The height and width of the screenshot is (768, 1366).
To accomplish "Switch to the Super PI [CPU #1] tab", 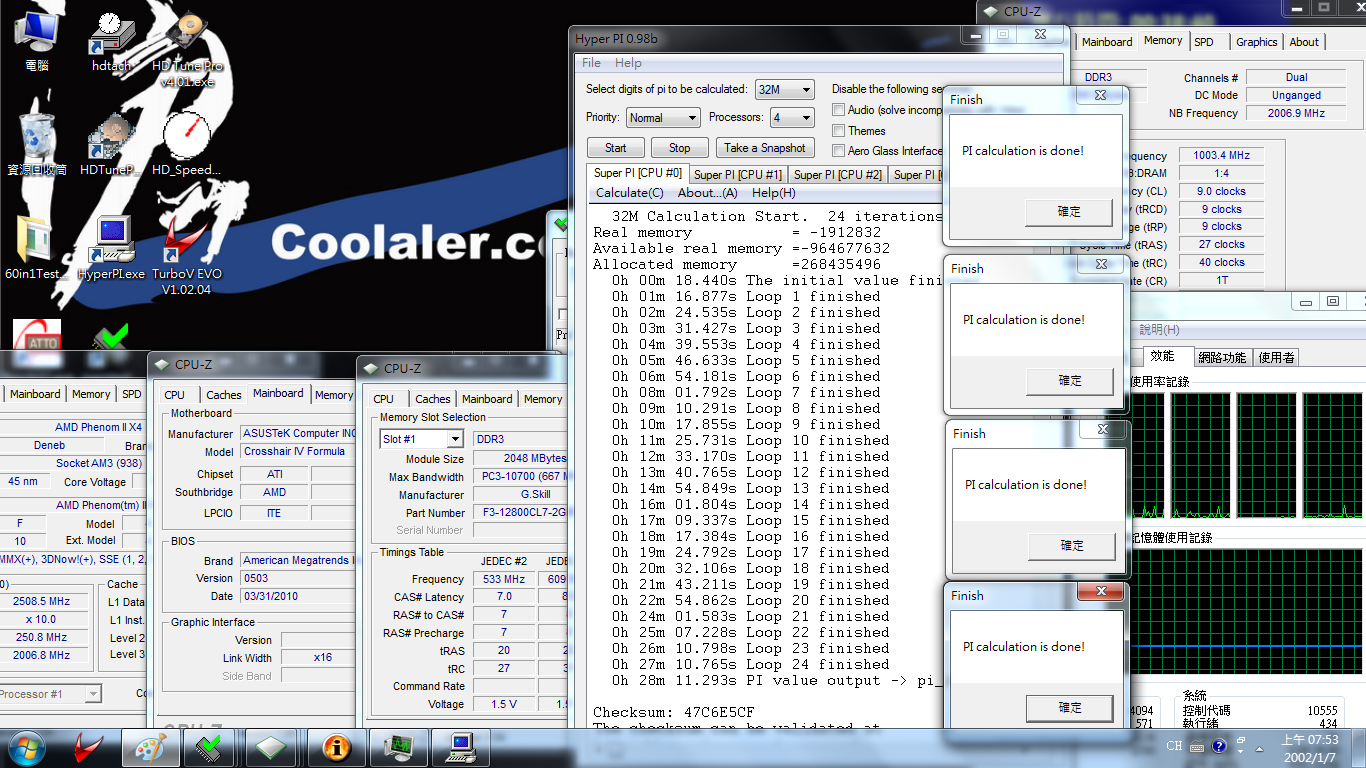I will tap(738, 175).
